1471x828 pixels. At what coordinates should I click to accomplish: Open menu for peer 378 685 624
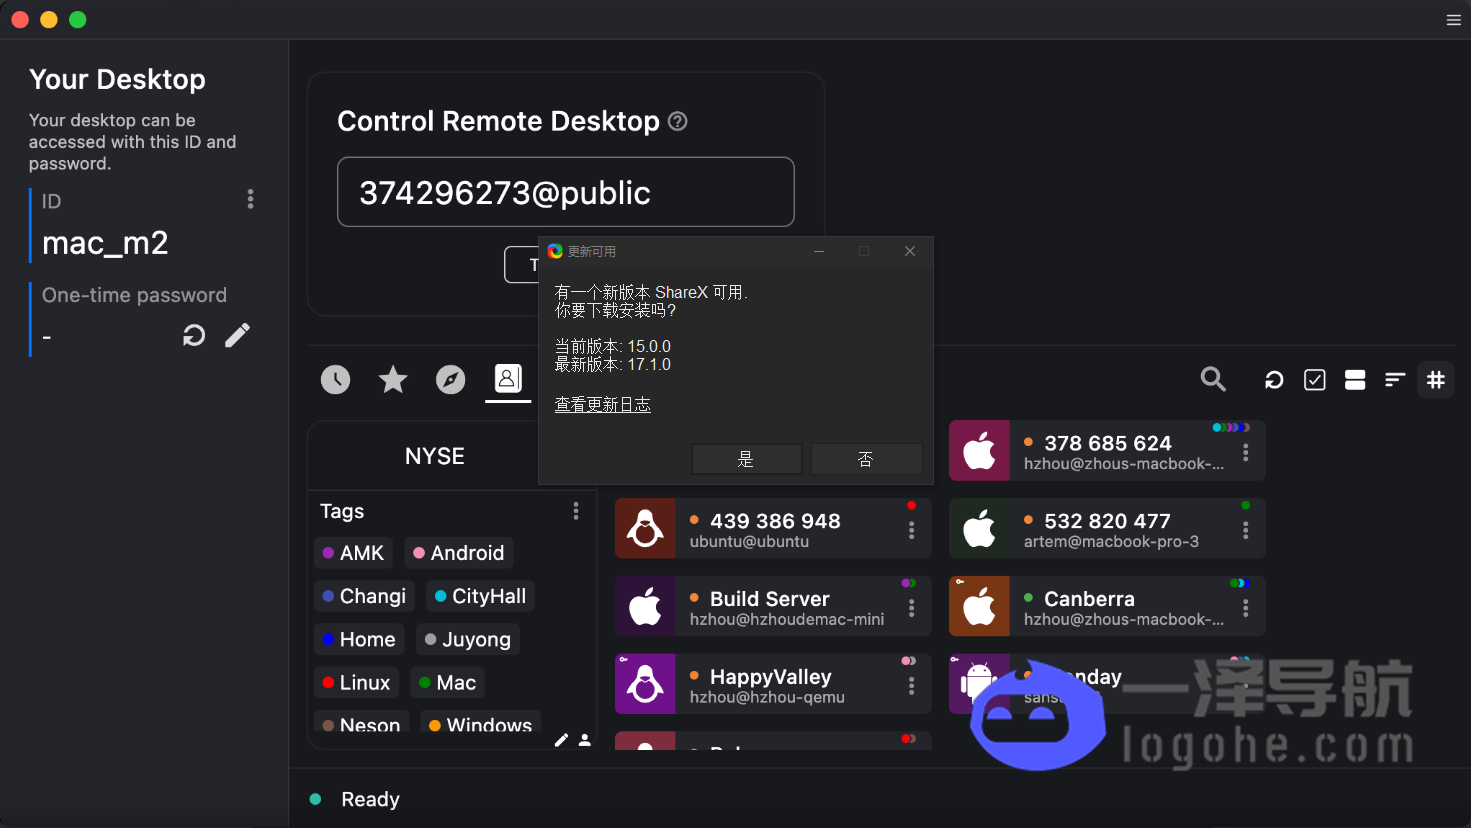(1245, 451)
